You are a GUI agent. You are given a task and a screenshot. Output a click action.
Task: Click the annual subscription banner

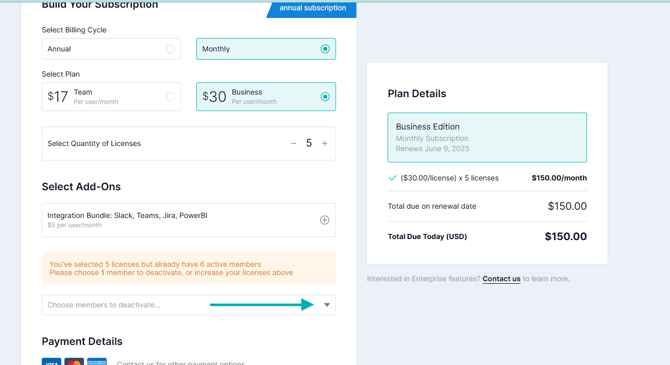pyautogui.click(x=311, y=9)
